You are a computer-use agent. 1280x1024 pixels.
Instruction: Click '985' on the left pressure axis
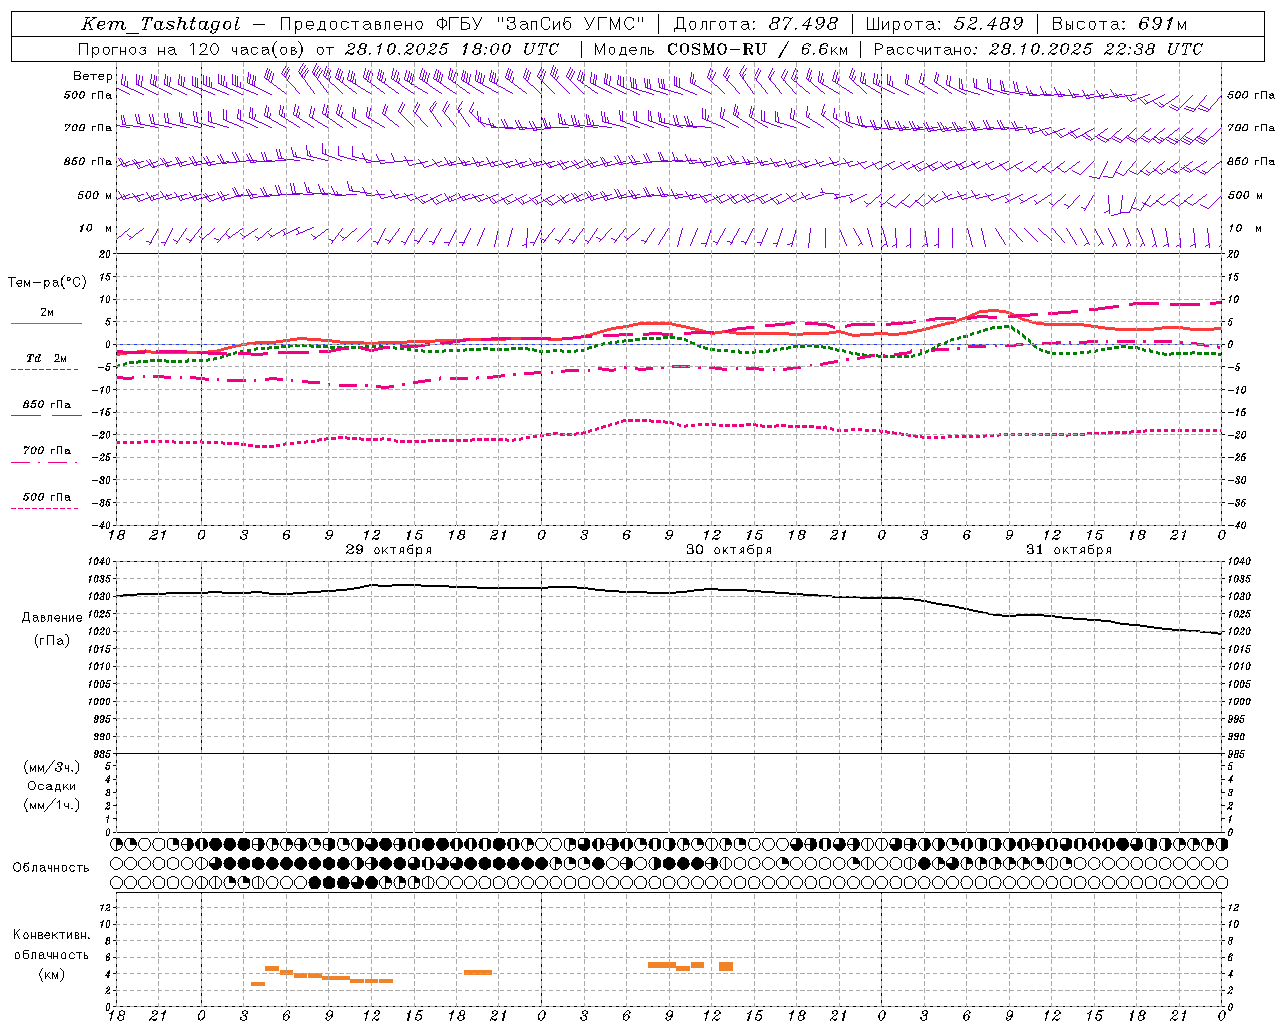coord(102,754)
